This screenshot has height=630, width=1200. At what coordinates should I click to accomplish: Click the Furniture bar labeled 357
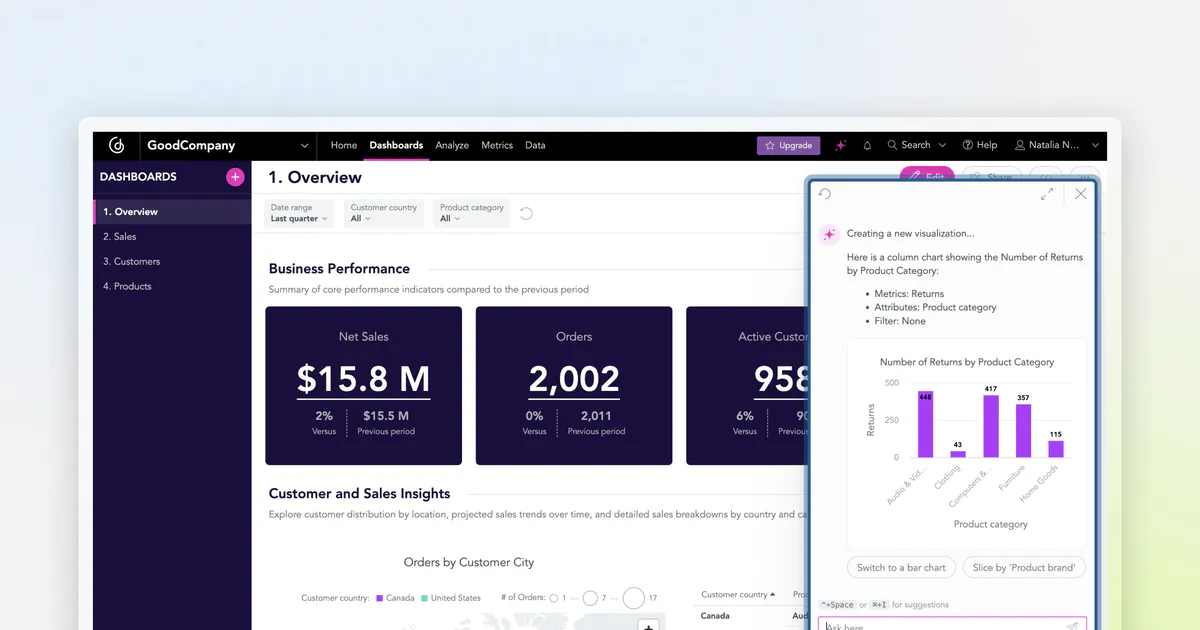coord(1023,431)
